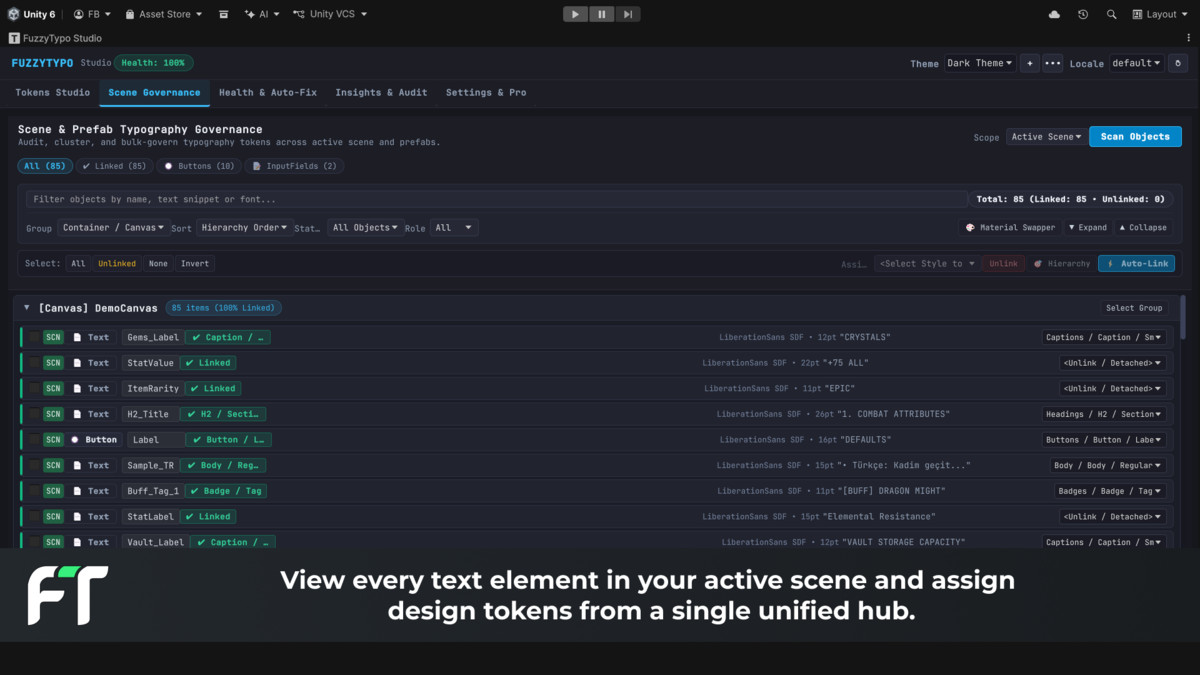Image resolution: width=1200 pixels, height=675 pixels.
Task: Click the Step frame button
Action: [627, 14]
